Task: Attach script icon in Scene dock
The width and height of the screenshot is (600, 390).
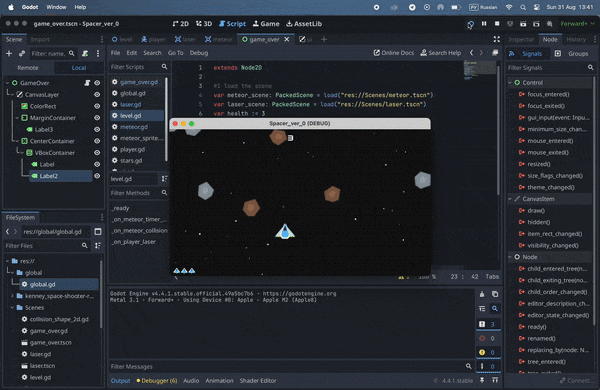Action: (x=85, y=54)
